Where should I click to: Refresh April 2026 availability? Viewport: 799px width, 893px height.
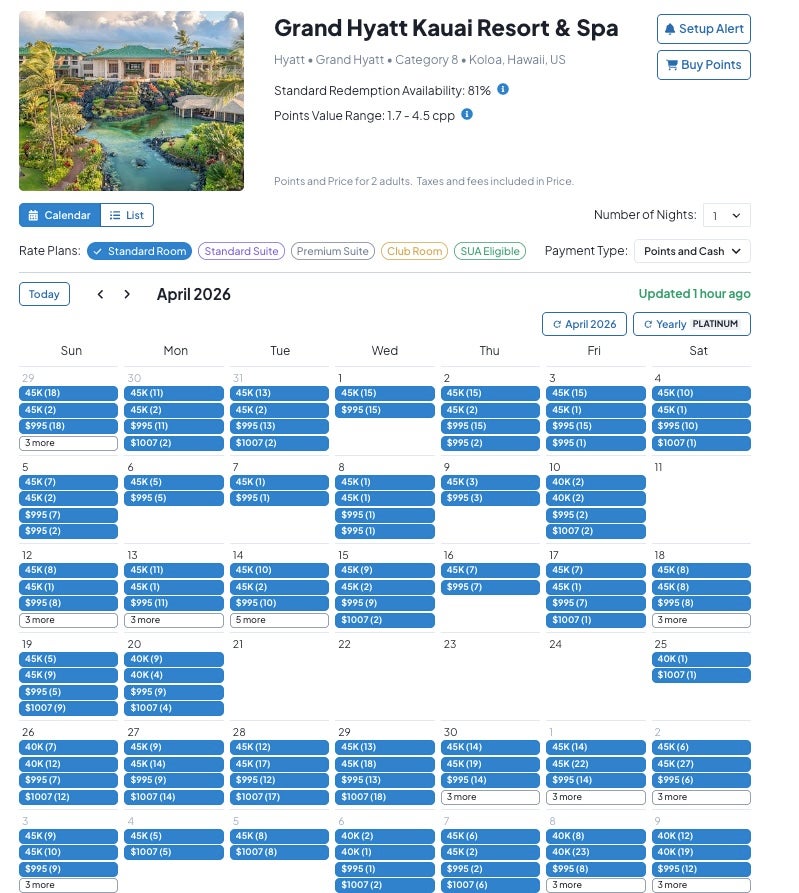pyautogui.click(x=584, y=324)
